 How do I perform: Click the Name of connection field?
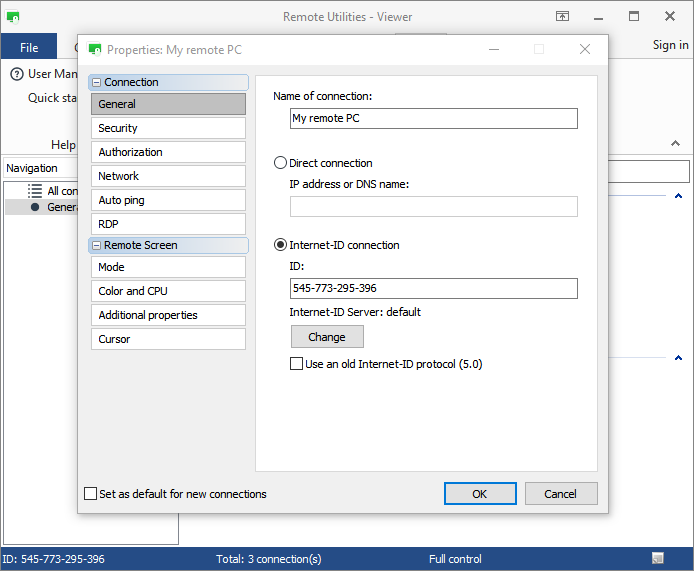(434, 119)
